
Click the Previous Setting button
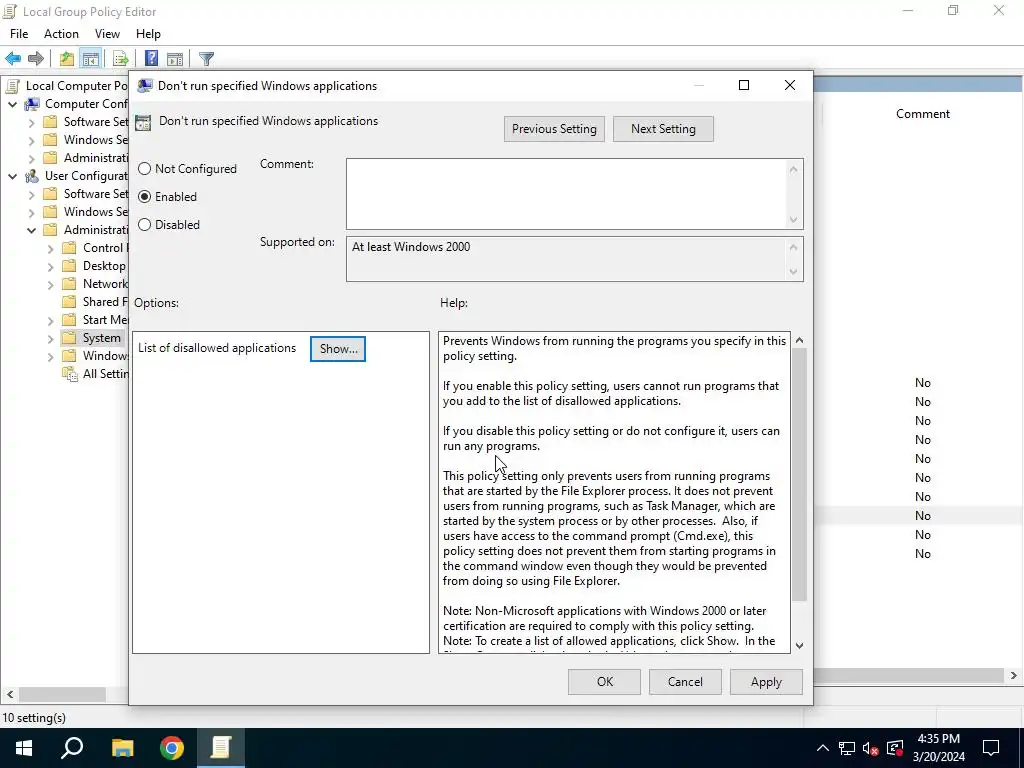554,129
